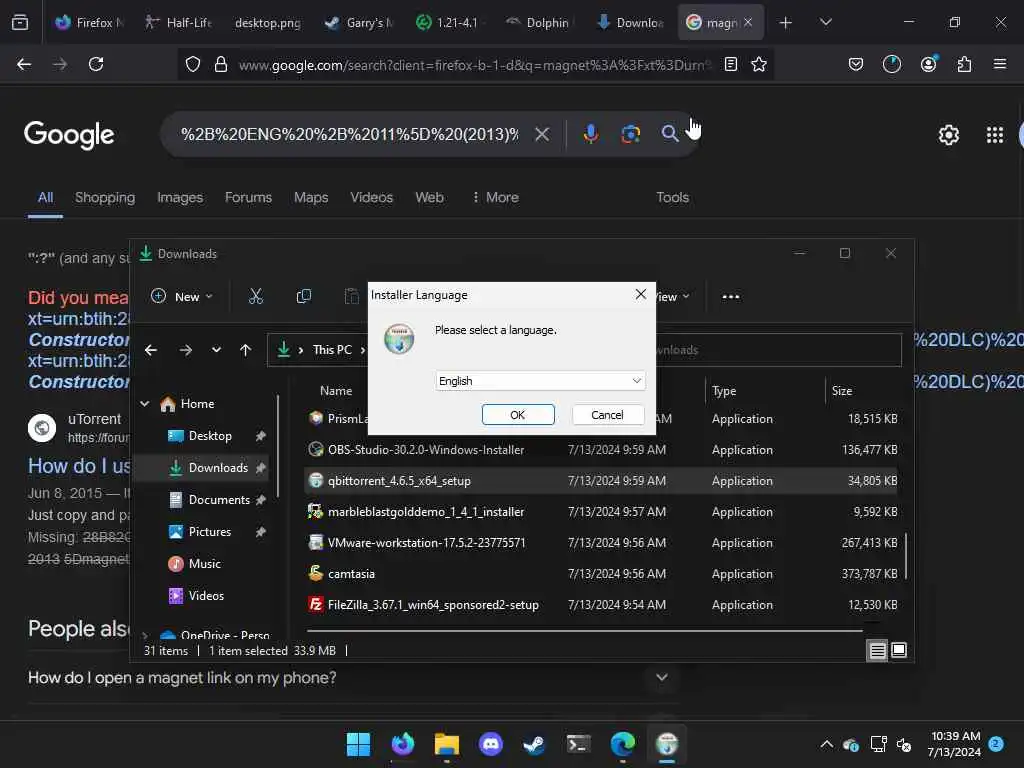Switch Explorer to large thumbnails view
This screenshot has height=768, width=1024.
tap(899, 650)
